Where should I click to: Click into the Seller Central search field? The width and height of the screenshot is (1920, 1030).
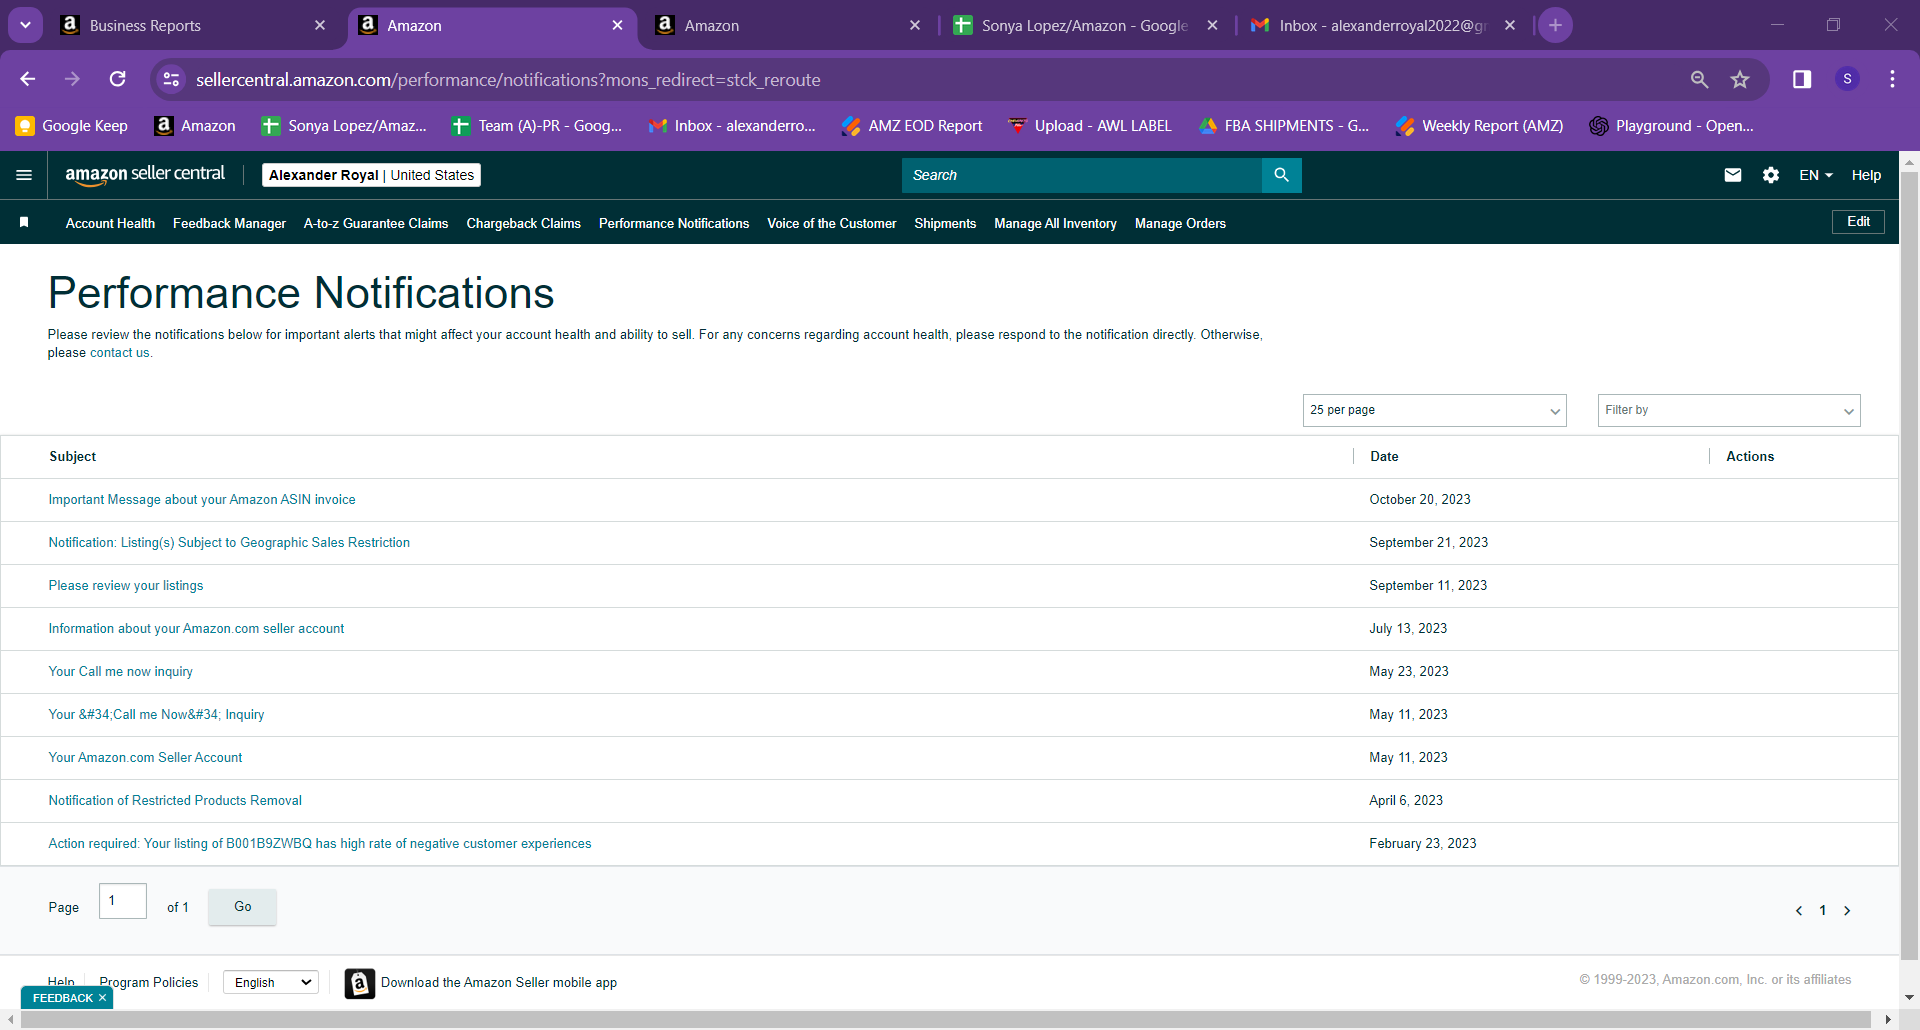[1082, 175]
